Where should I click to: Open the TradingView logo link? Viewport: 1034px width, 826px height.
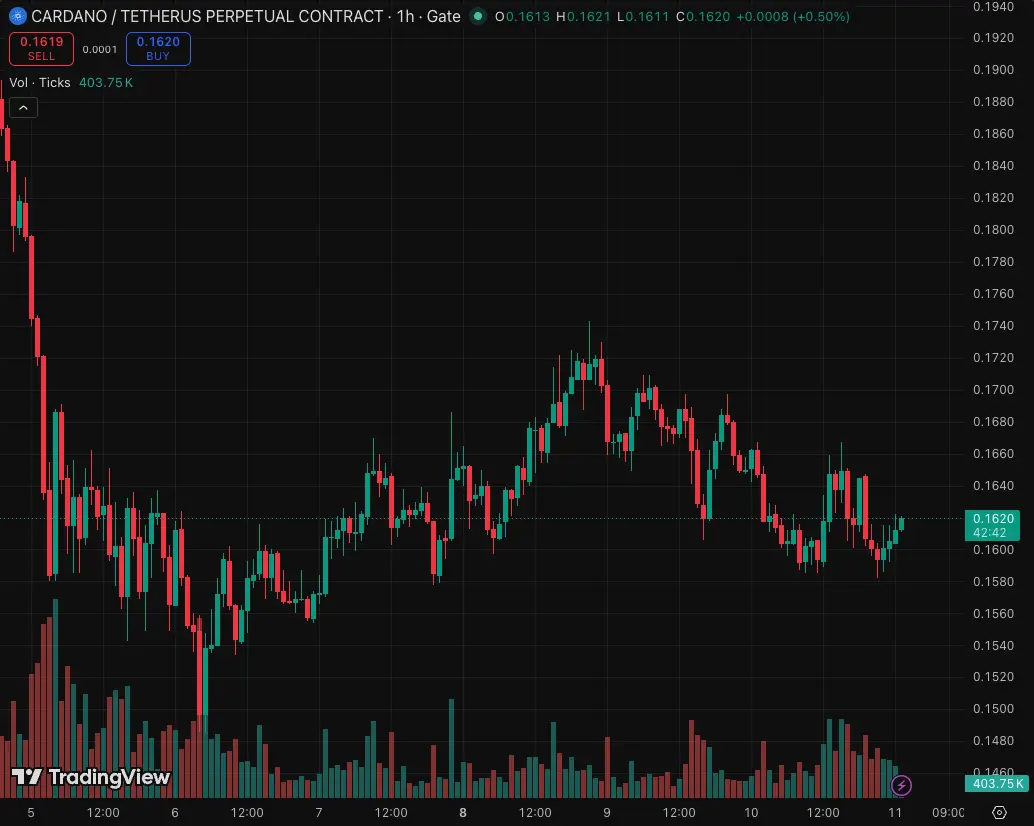pos(91,777)
